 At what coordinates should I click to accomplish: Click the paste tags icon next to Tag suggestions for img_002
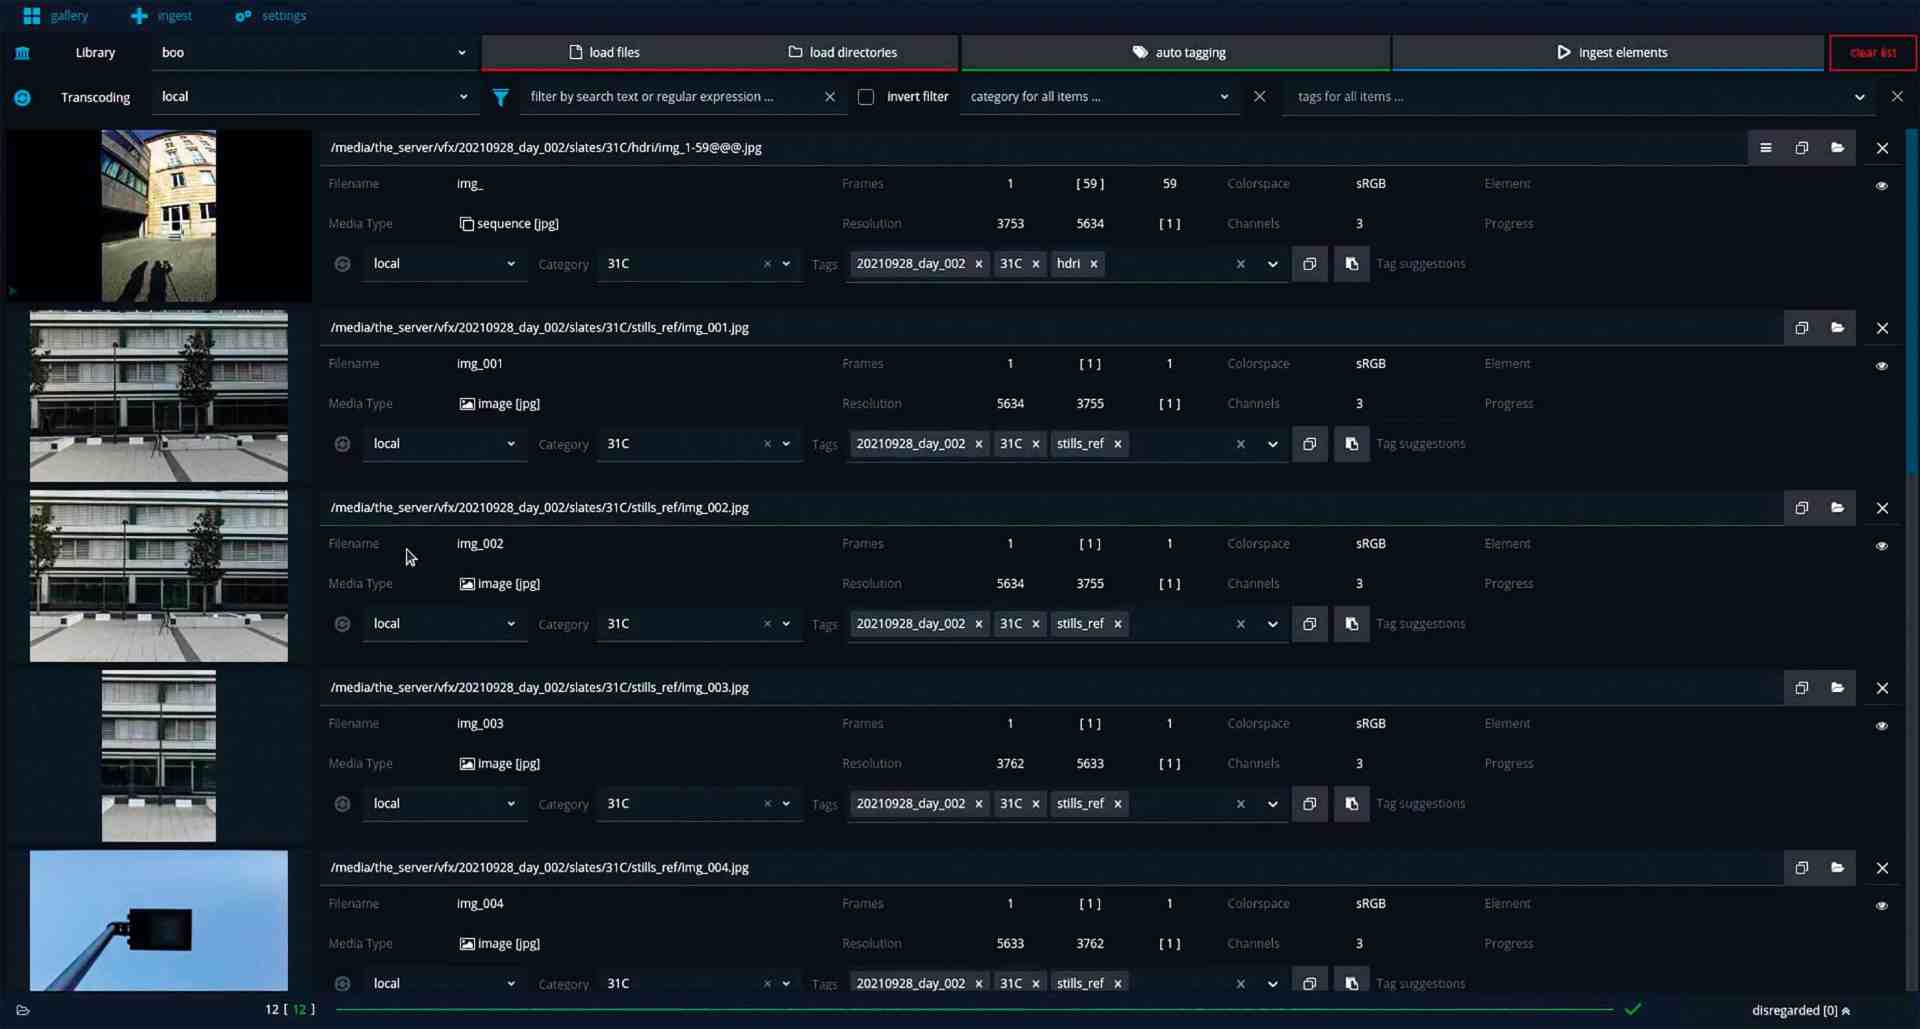(x=1351, y=623)
